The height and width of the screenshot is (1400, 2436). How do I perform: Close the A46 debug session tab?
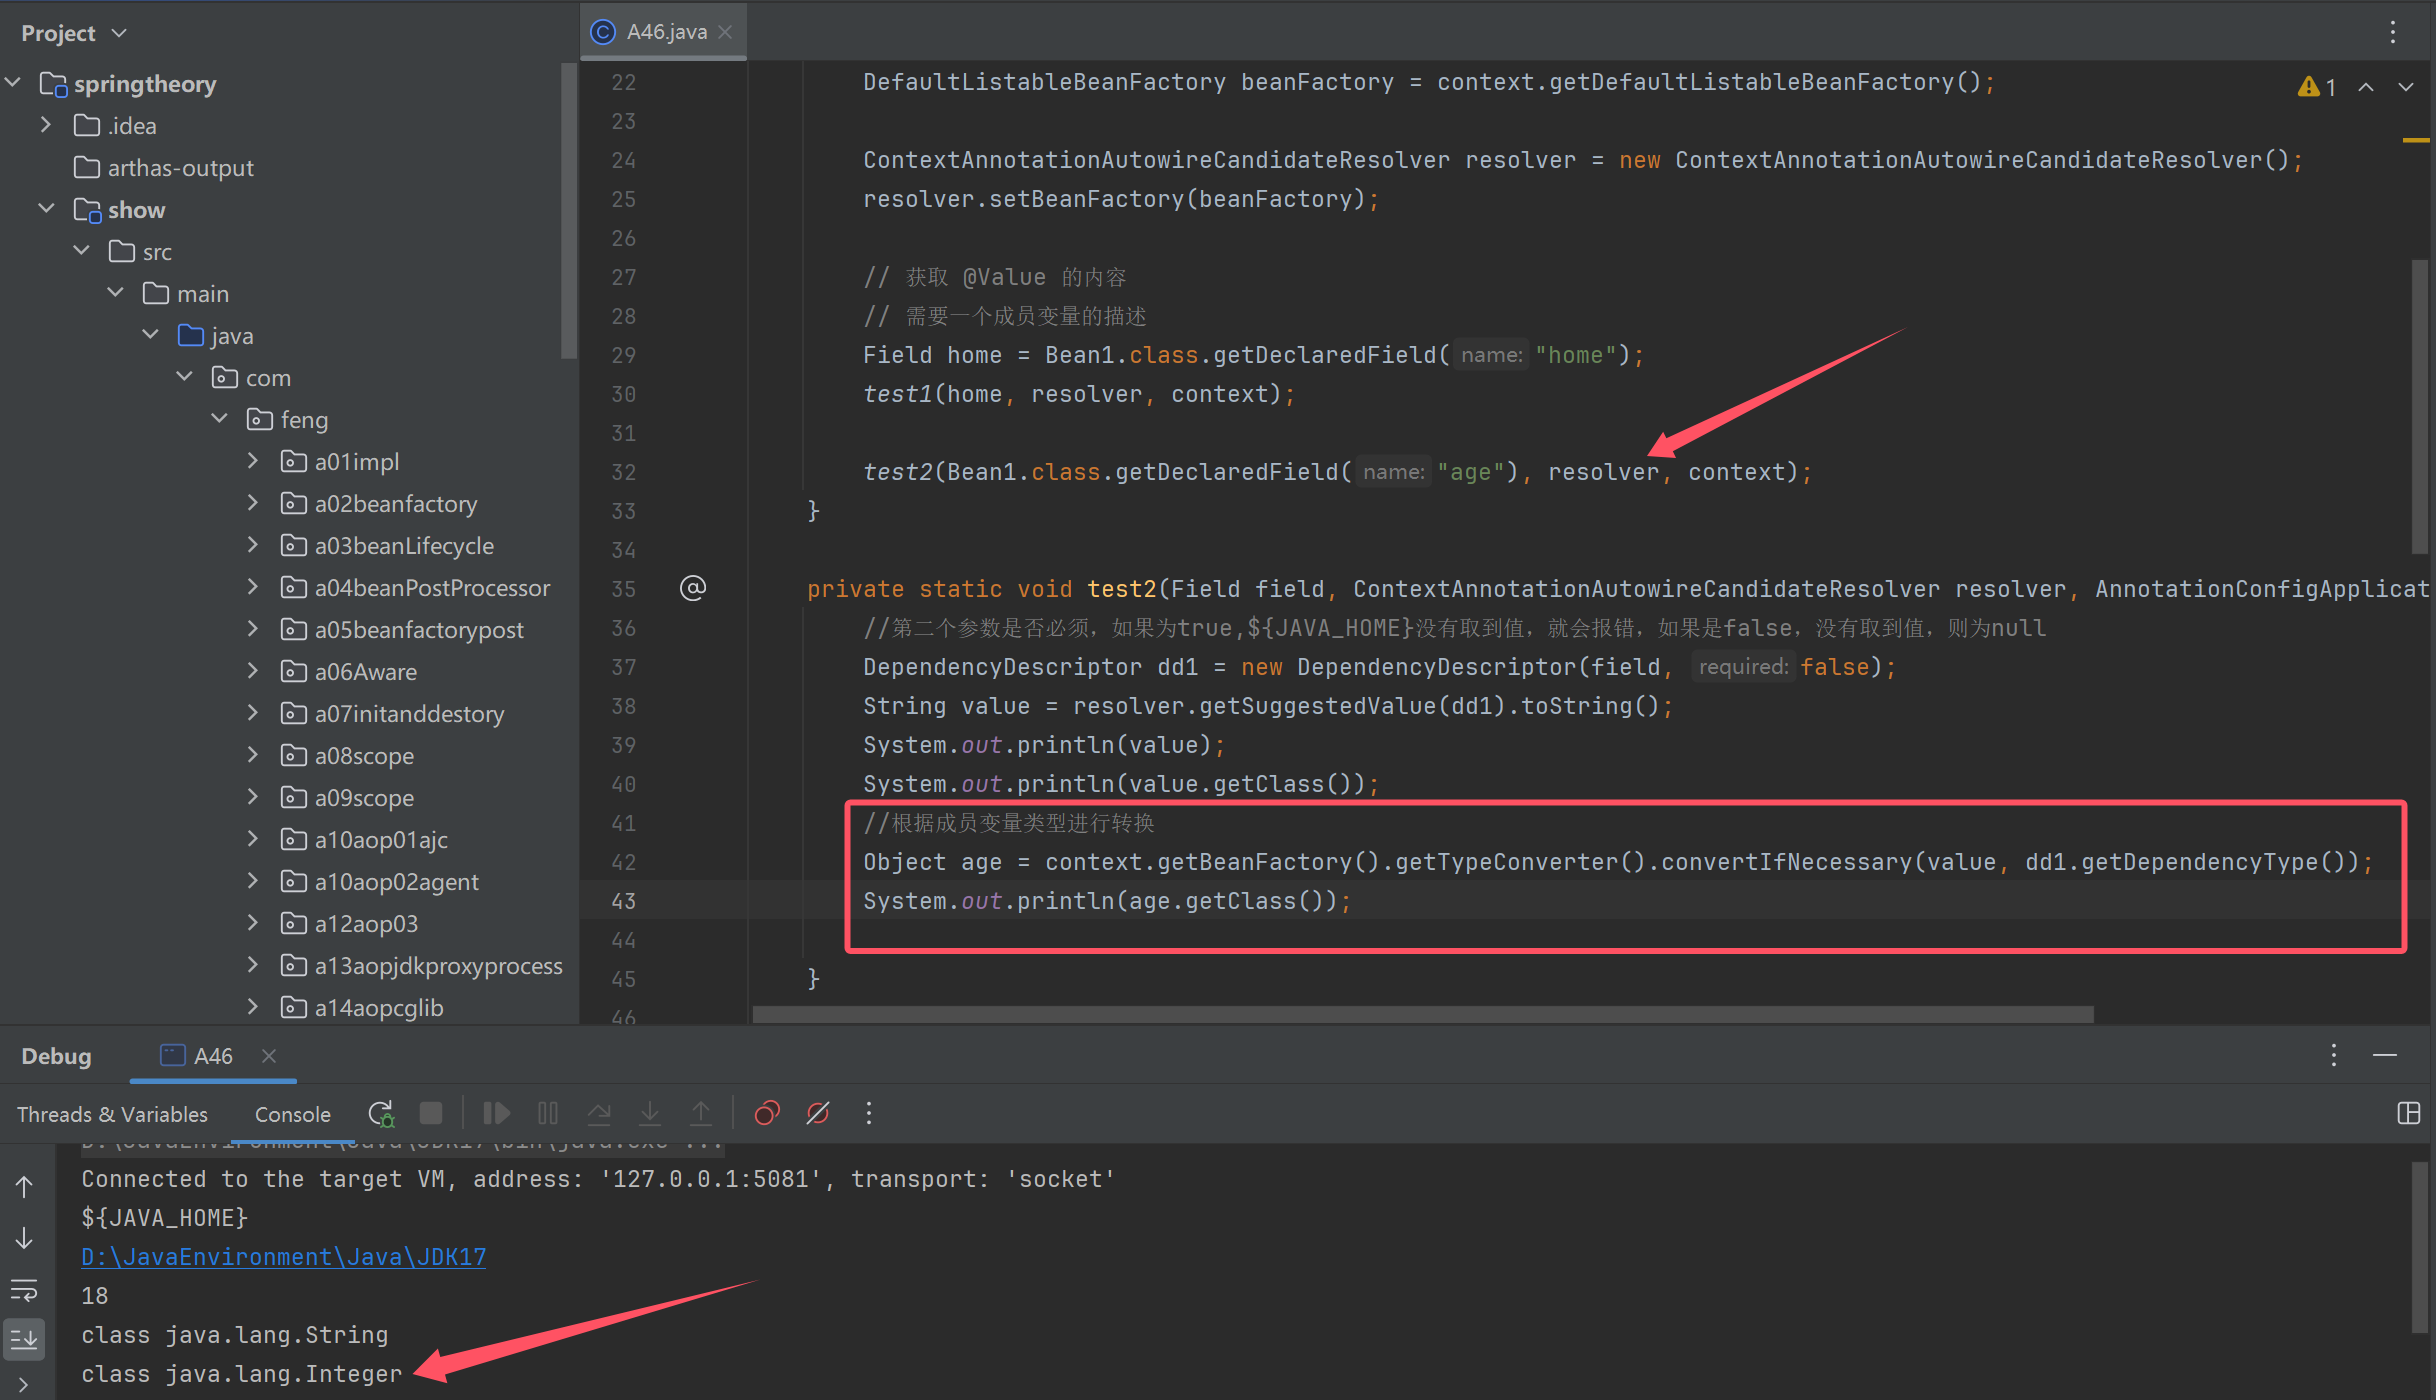coord(268,1055)
